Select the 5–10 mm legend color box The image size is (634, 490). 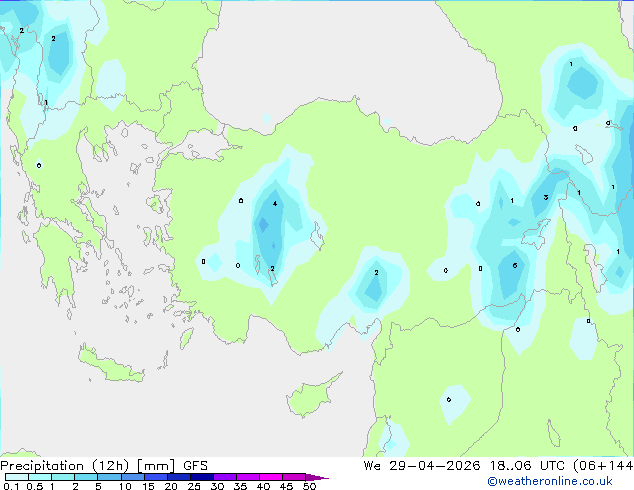[110, 477]
